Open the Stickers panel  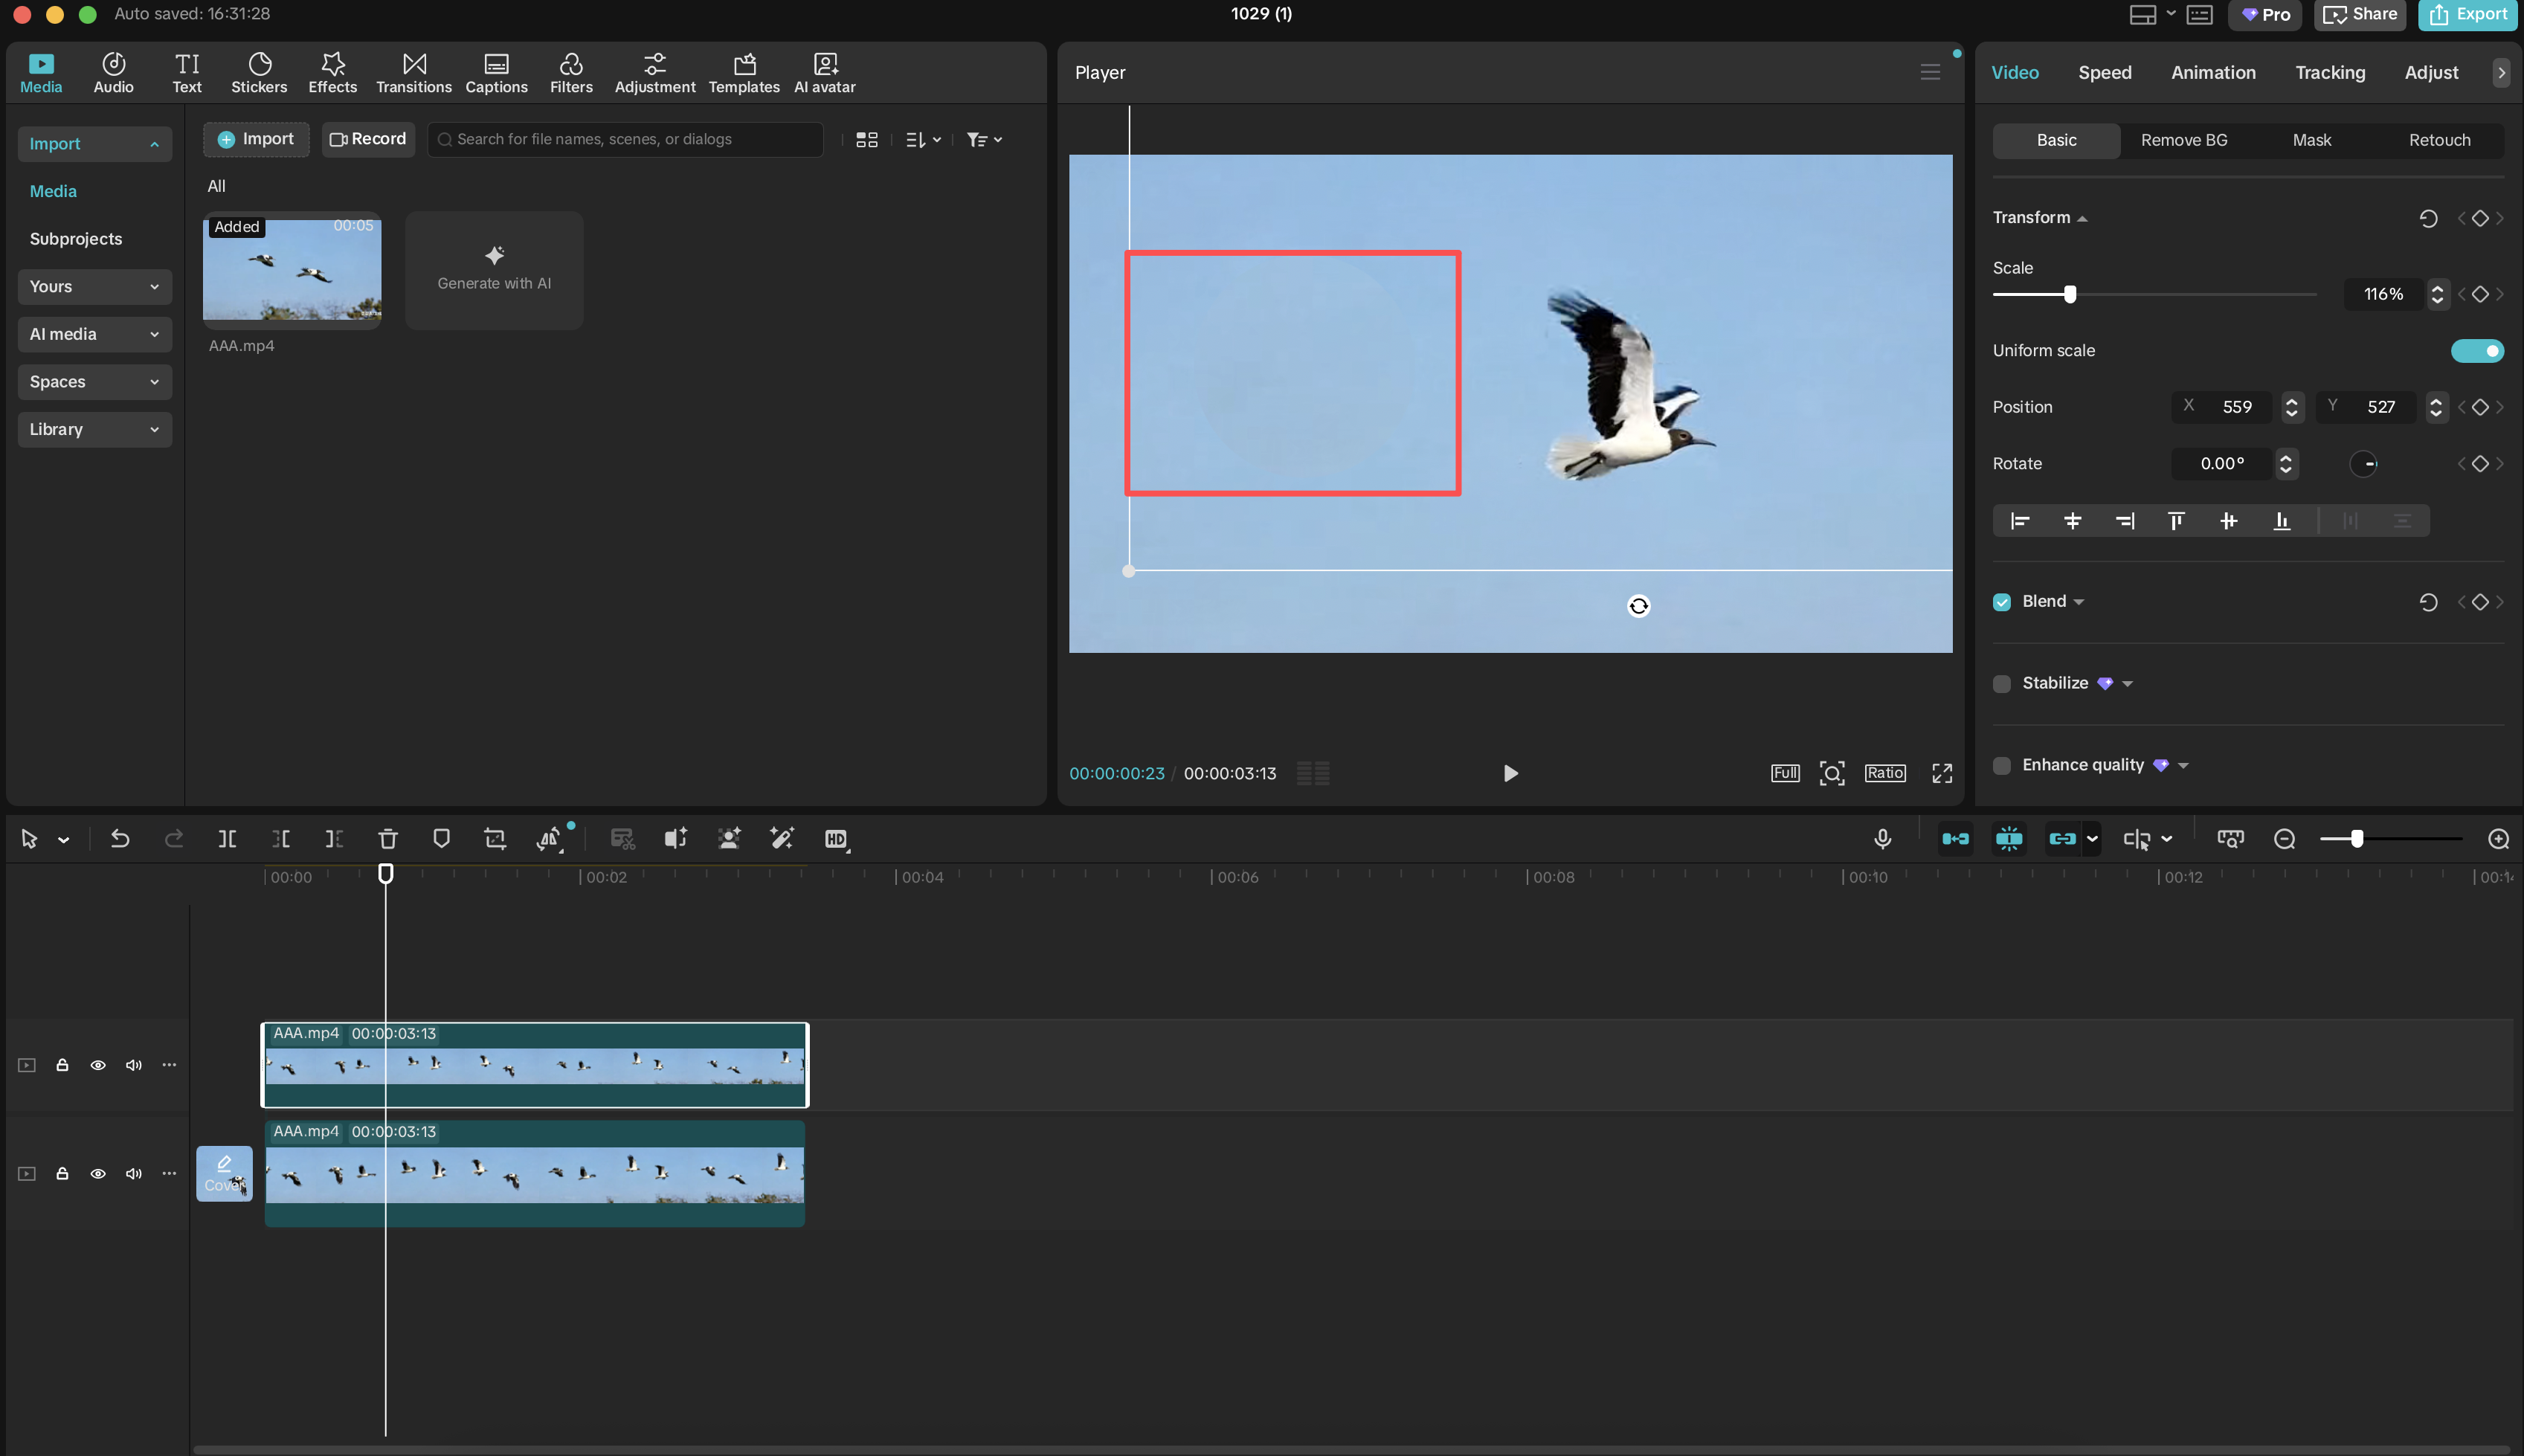(259, 72)
